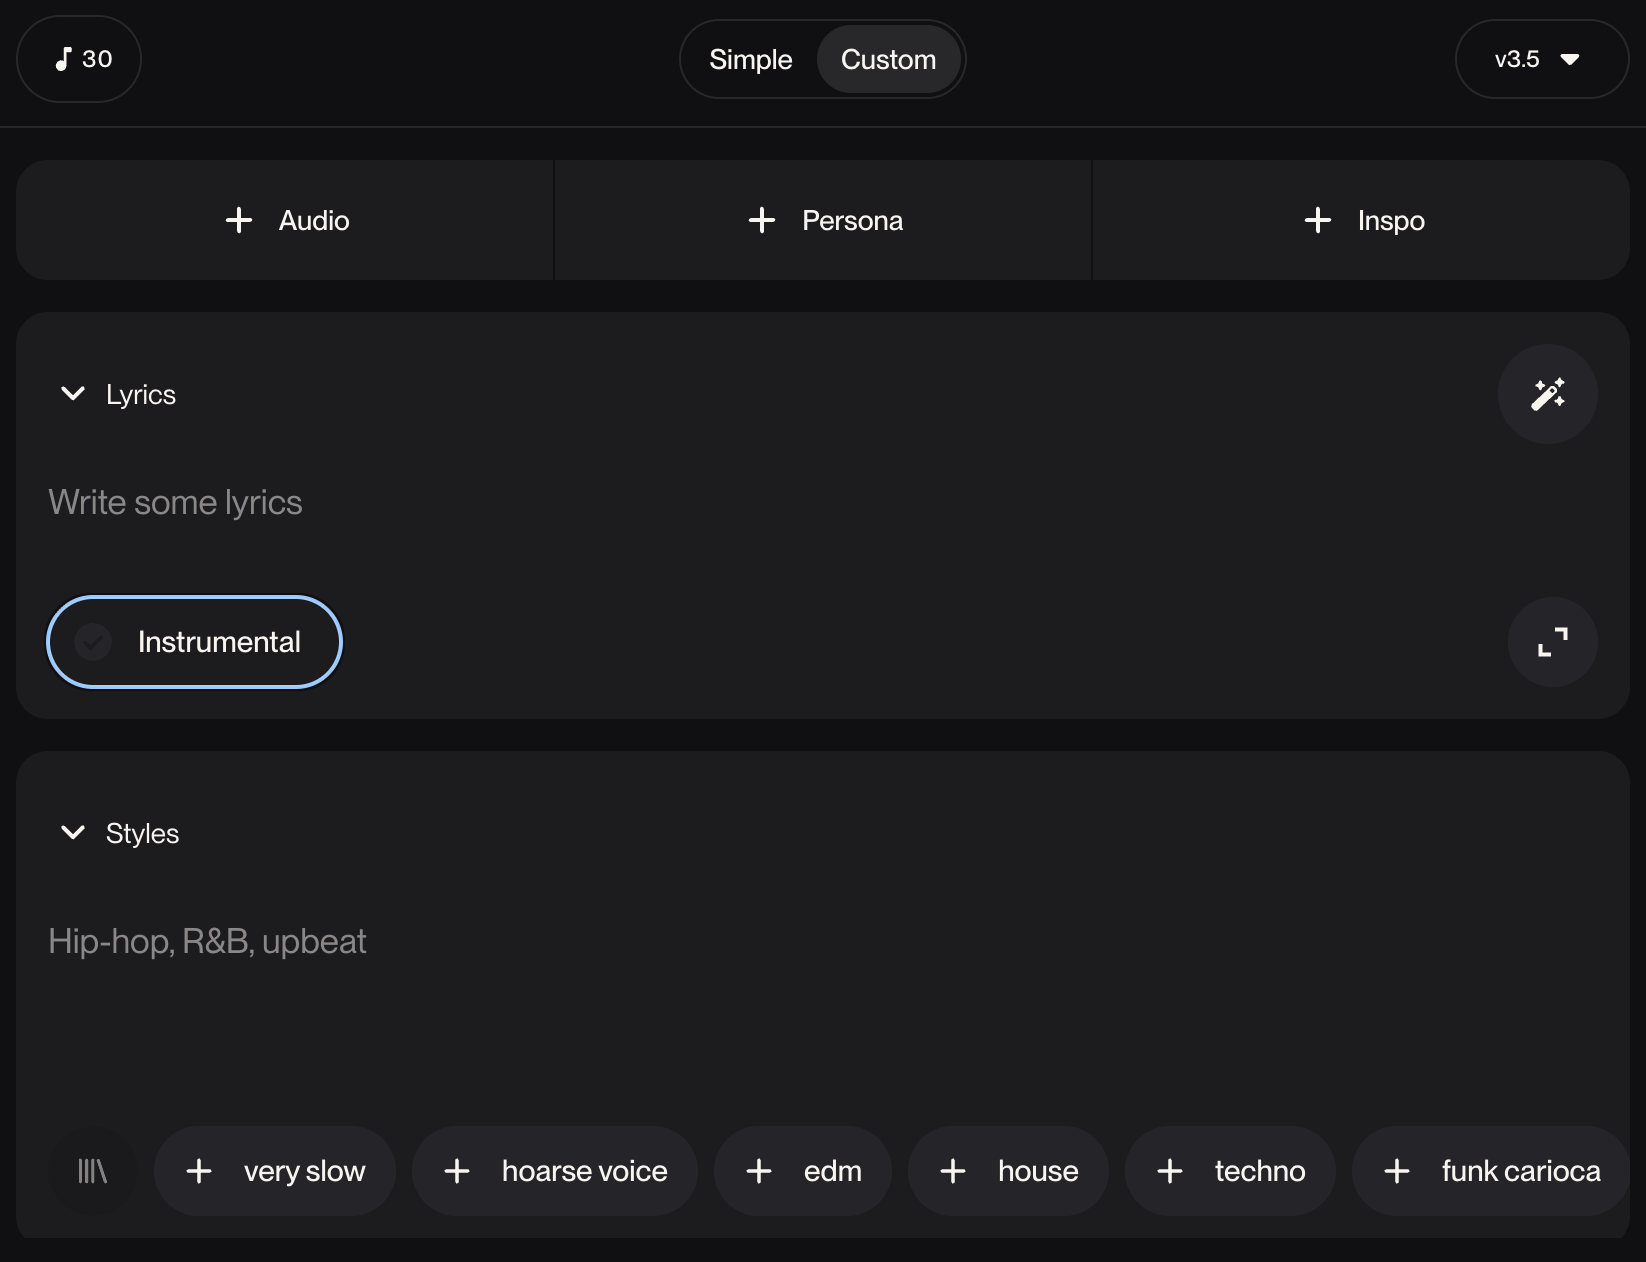The image size is (1646, 1262).
Task: Open the styles library icon
Action: [92, 1171]
